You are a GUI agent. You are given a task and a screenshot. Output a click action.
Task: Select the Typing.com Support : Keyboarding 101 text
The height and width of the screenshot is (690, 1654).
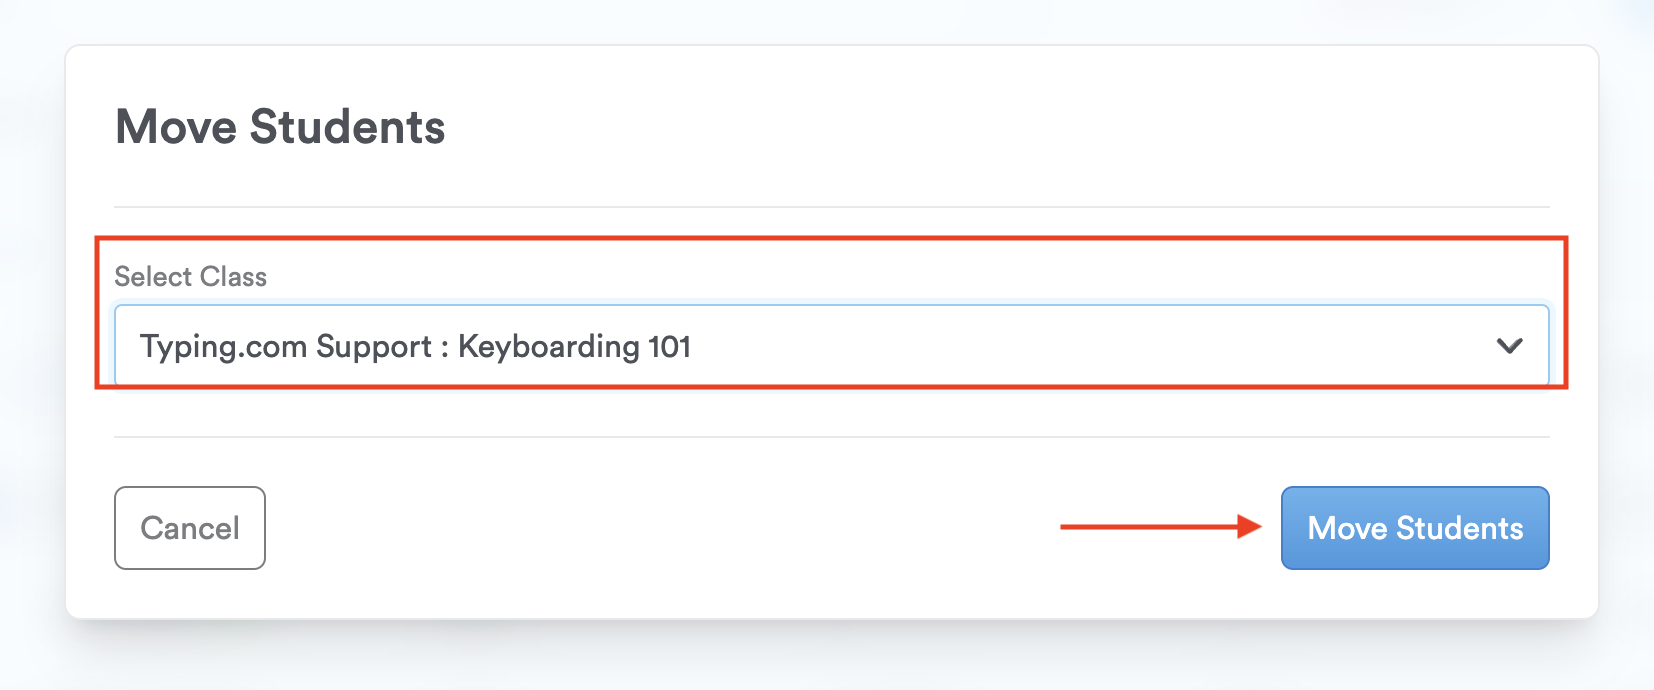tap(415, 347)
